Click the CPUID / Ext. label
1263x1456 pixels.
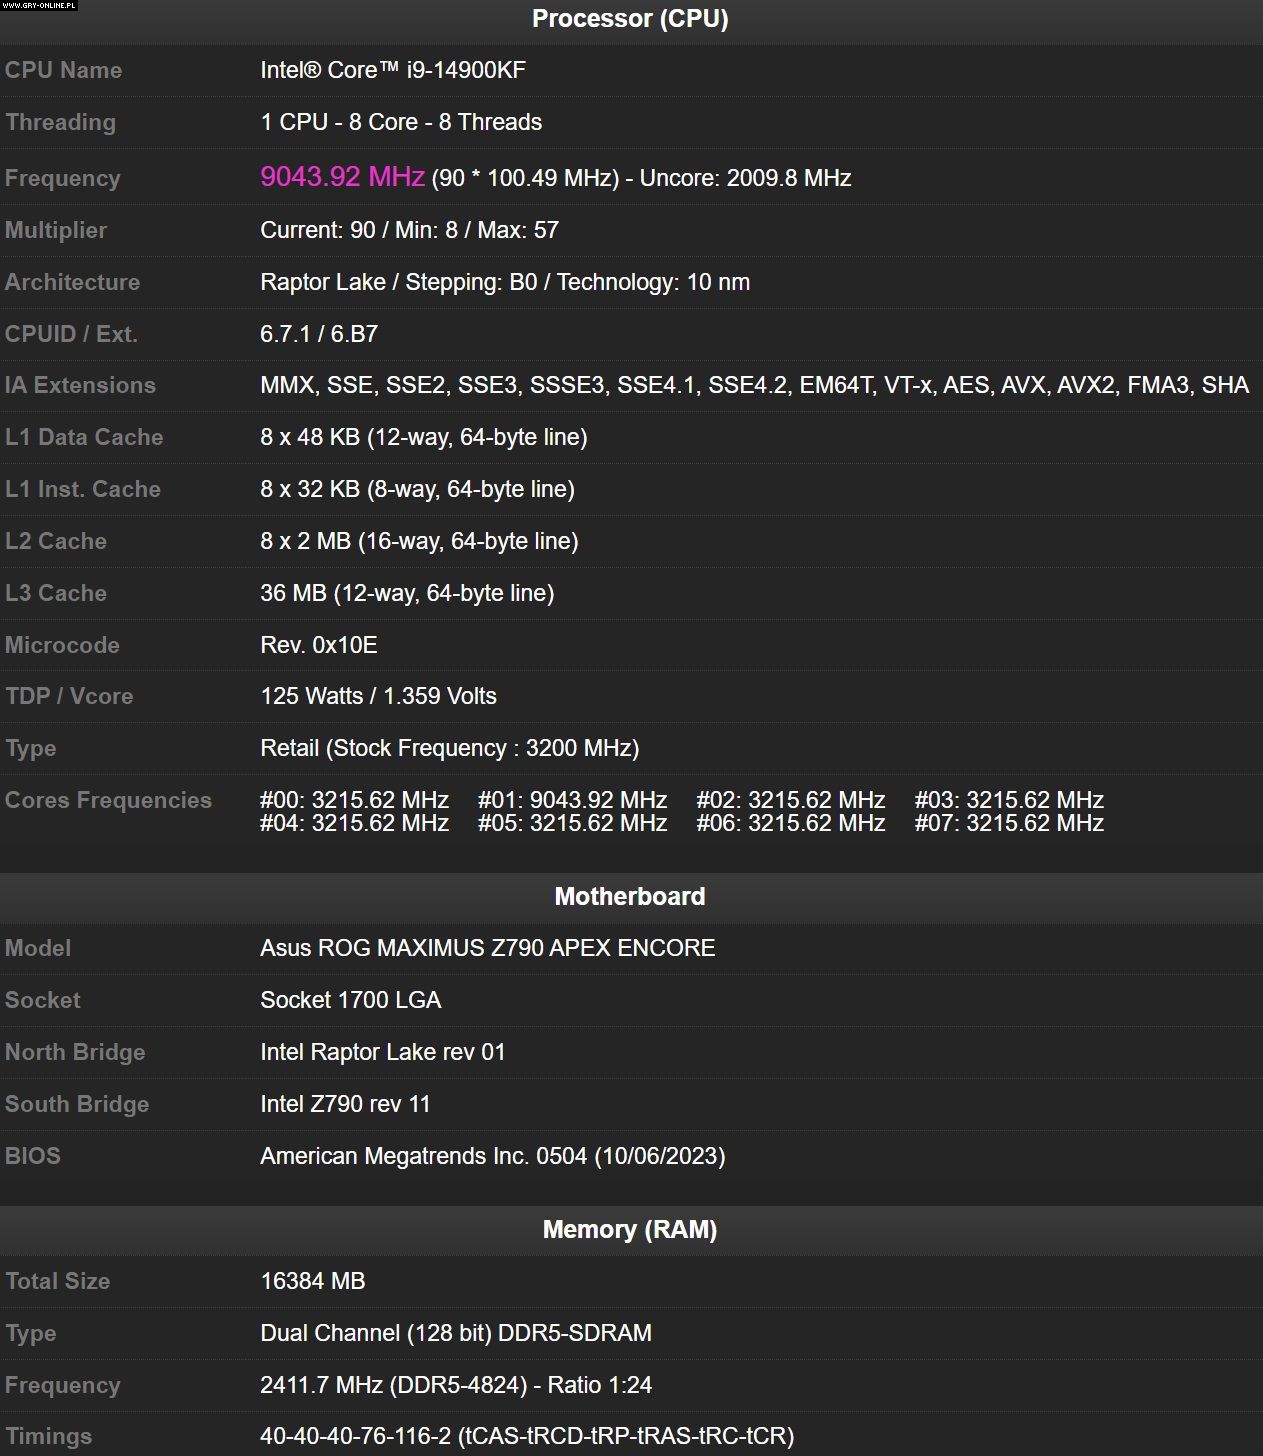(71, 334)
